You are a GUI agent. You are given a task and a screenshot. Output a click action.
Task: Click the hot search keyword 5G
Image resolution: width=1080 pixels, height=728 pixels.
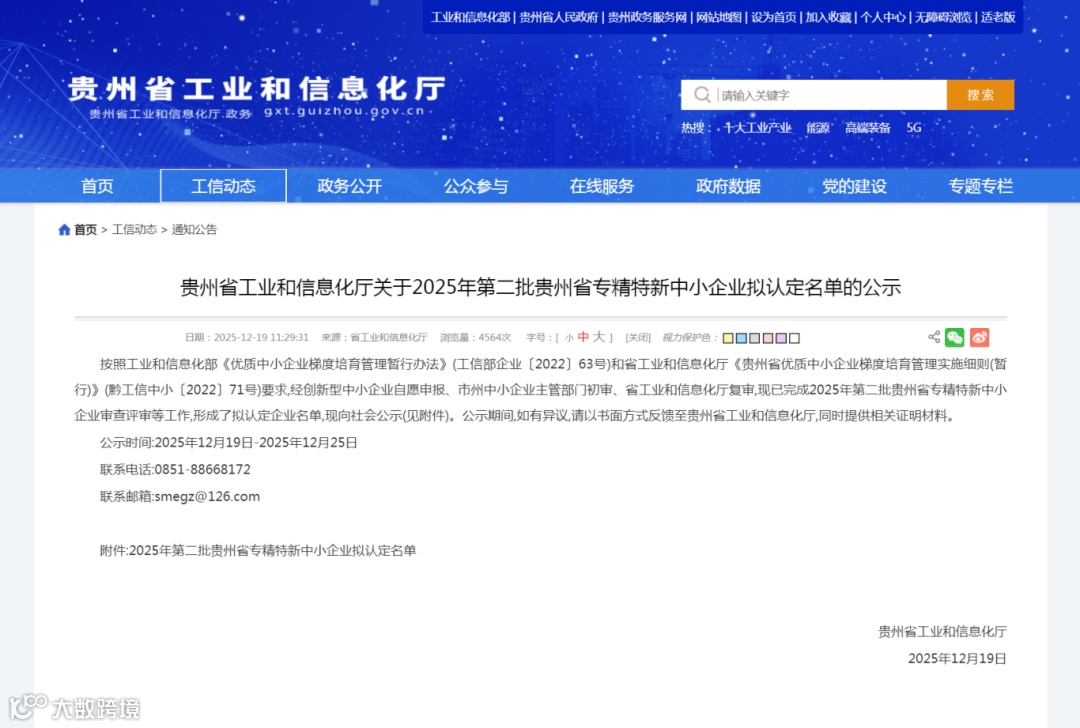912,128
